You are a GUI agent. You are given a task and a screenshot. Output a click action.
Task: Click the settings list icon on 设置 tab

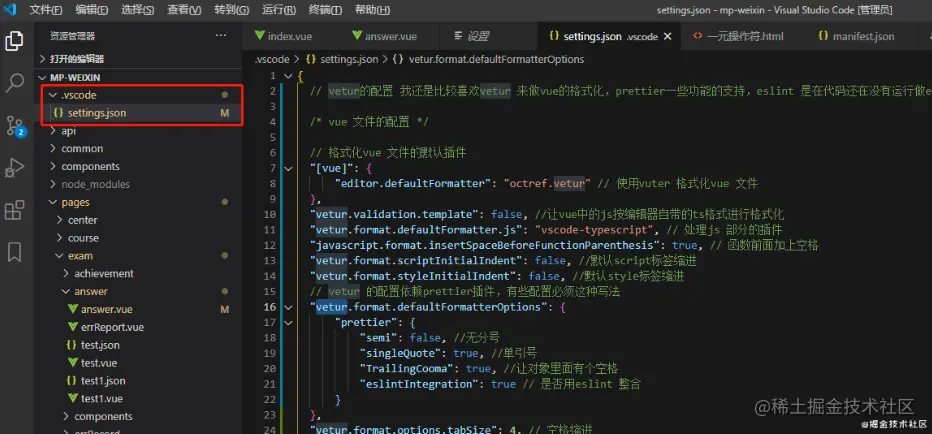pyautogui.click(x=458, y=36)
